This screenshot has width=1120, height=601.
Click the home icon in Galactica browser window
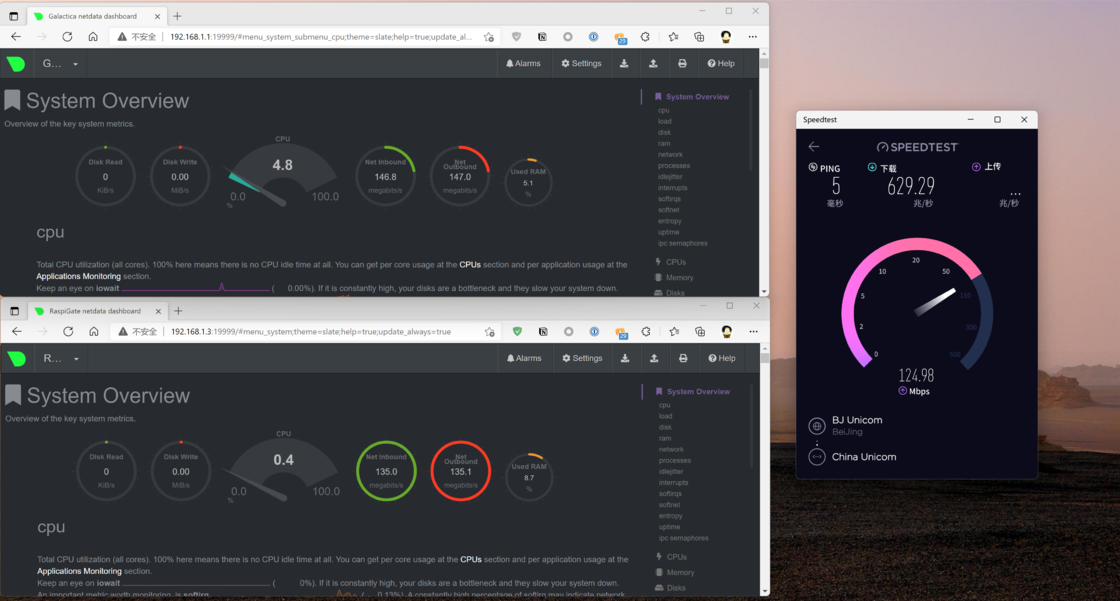pyautogui.click(x=93, y=37)
